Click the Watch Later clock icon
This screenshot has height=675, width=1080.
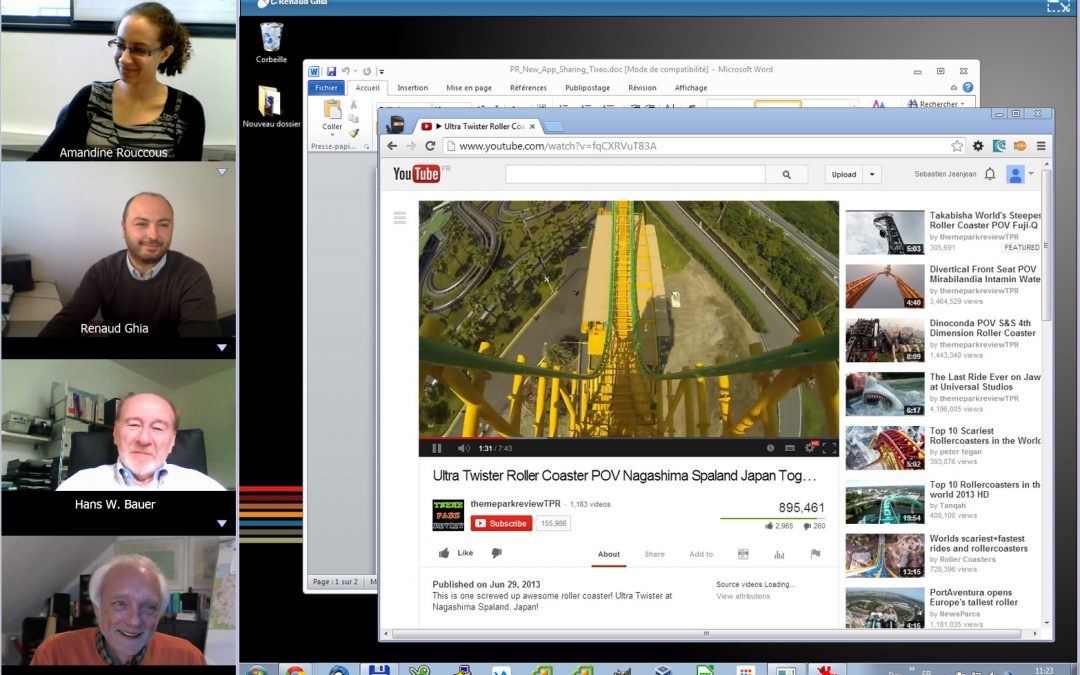click(x=770, y=448)
